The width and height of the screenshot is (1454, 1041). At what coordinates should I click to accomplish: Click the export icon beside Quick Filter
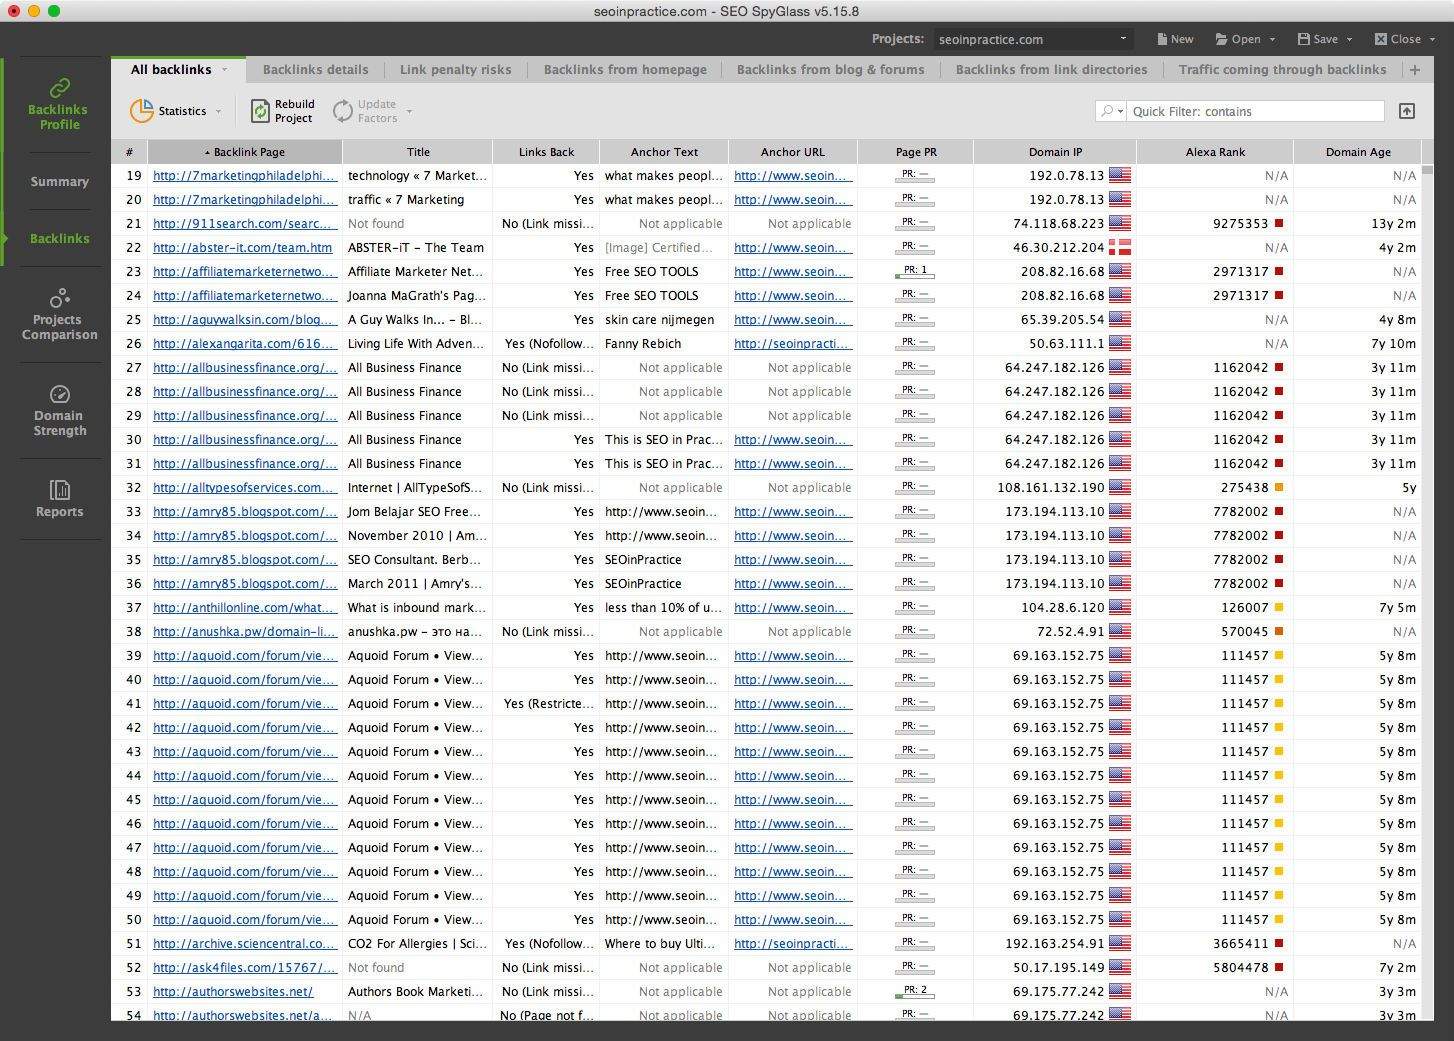(1406, 111)
